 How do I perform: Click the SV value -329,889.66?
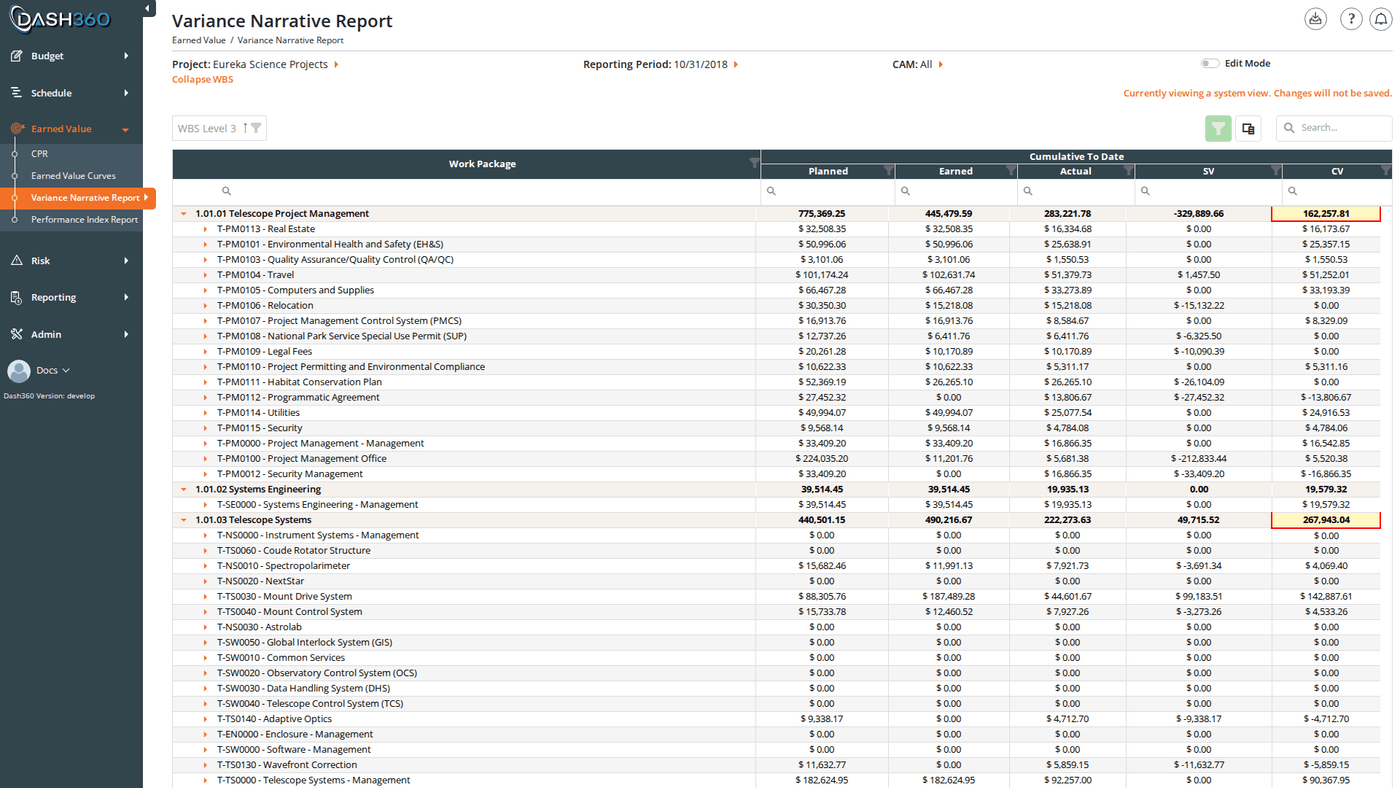1199,214
